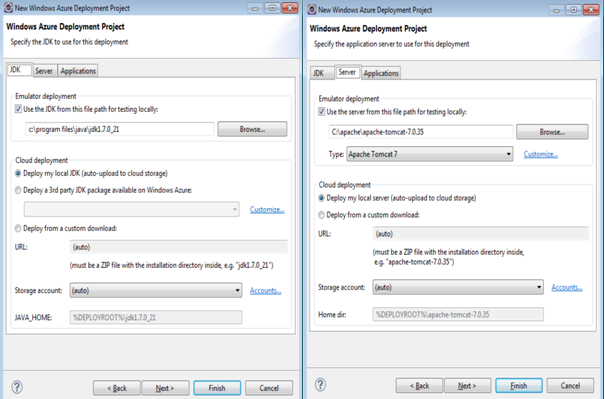Open Applications tab in right dialog
The height and width of the screenshot is (399, 605).
click(x=381, y=73)
